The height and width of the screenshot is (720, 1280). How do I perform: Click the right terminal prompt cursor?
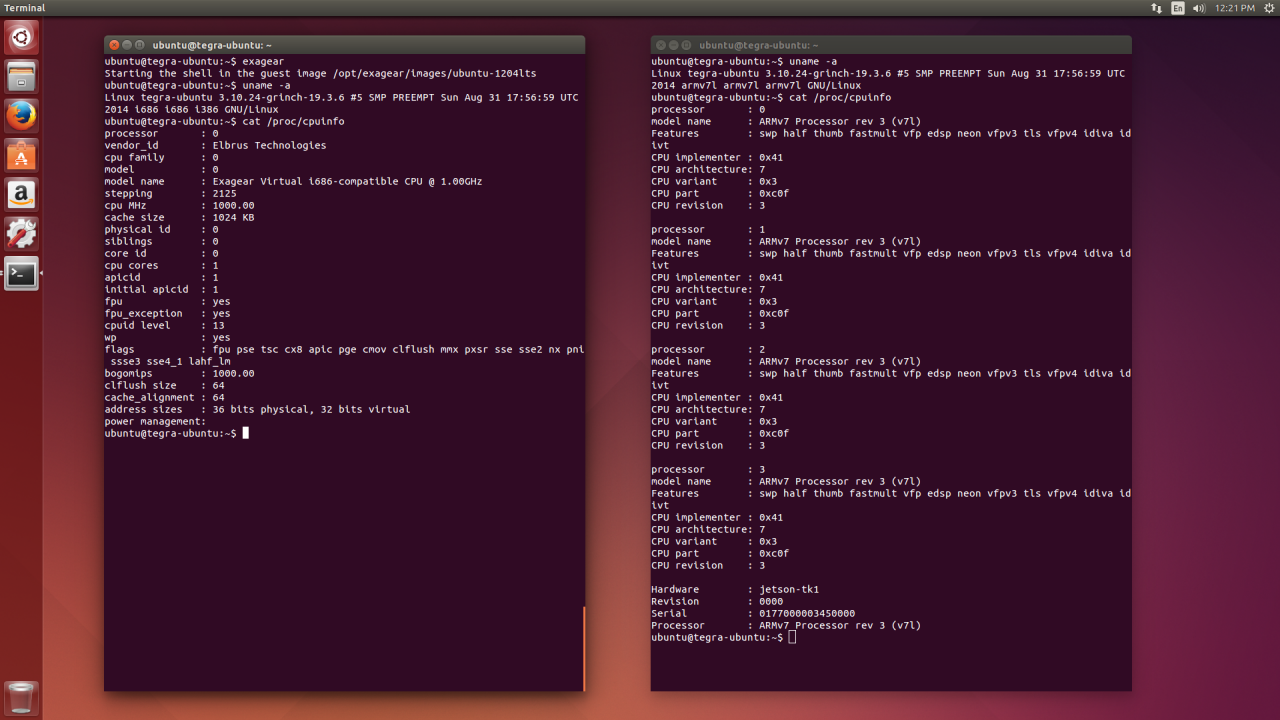tap(793, 637)
